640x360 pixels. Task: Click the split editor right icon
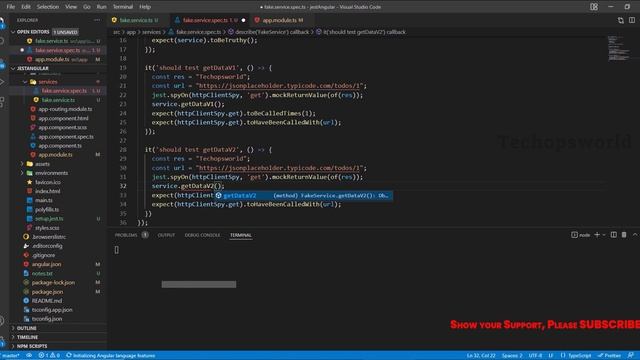pos(631,20)
